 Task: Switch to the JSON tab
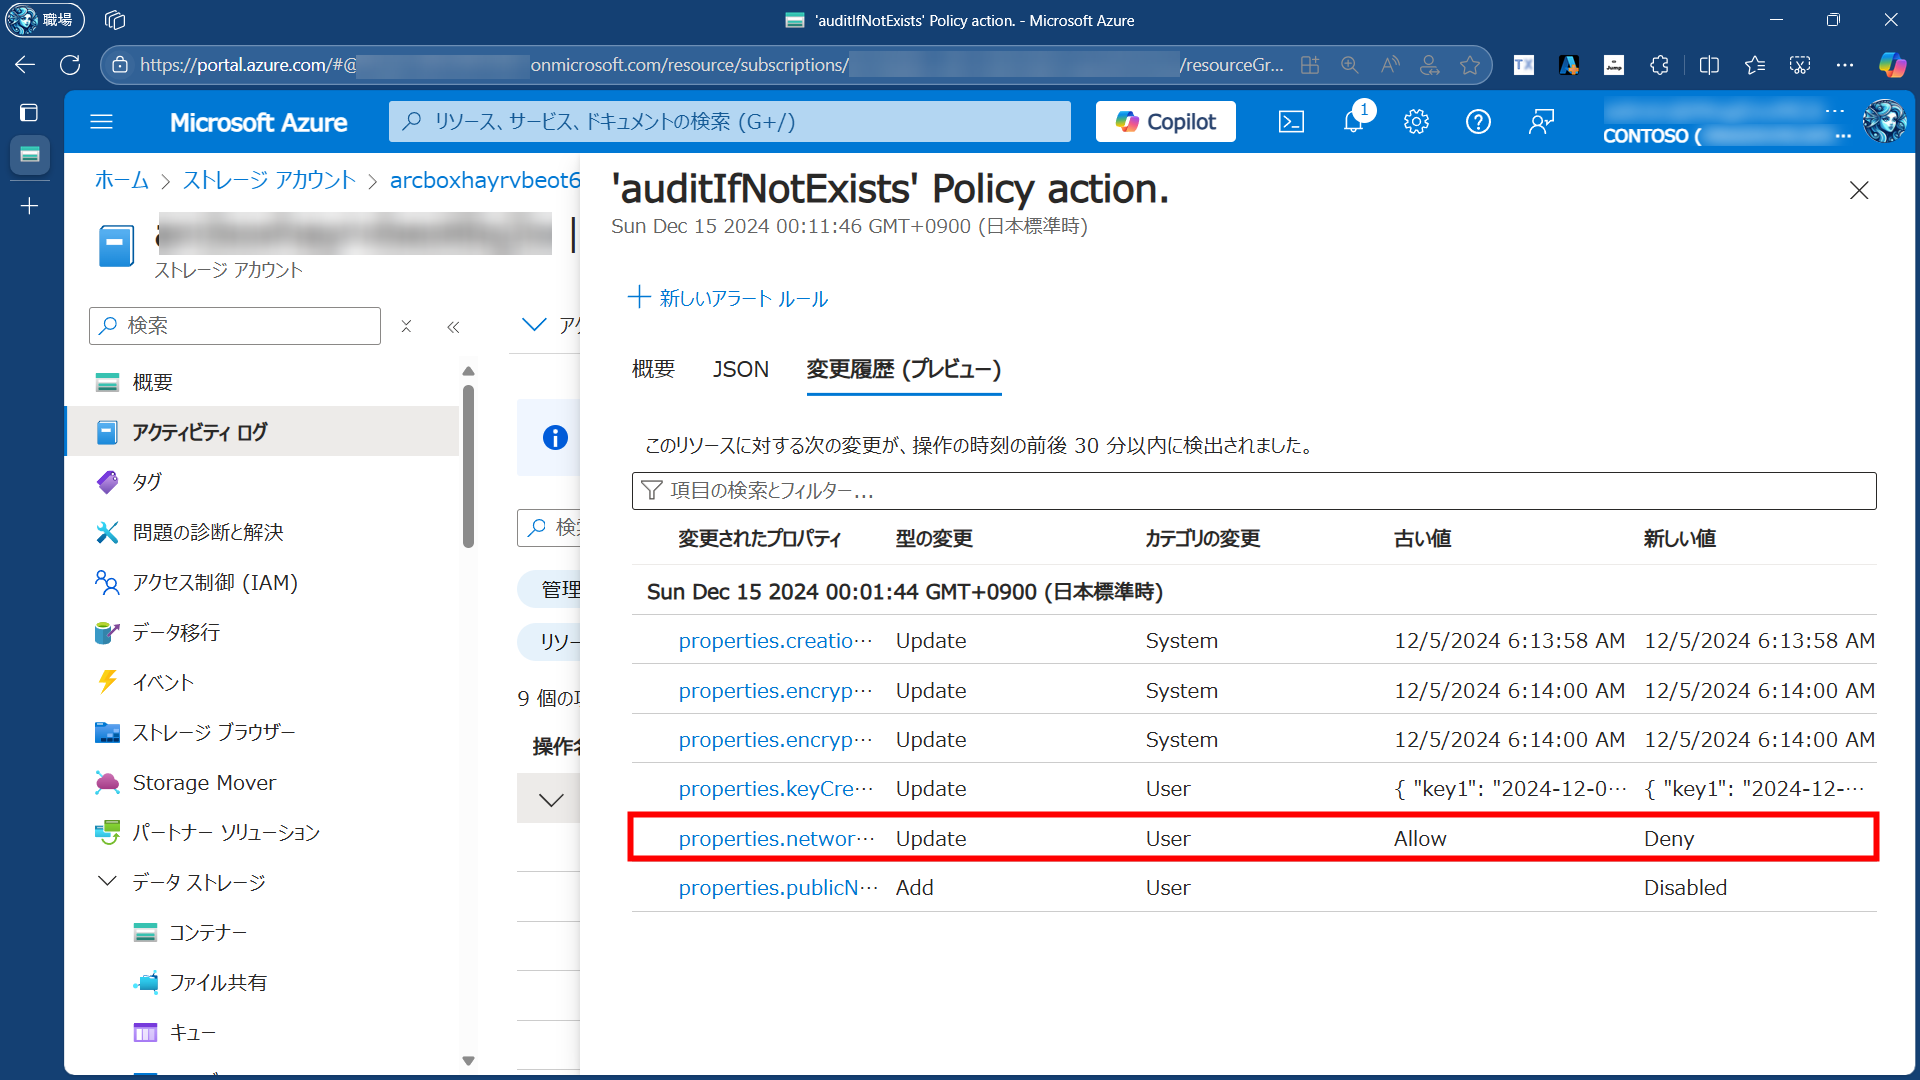coord(740,369)
